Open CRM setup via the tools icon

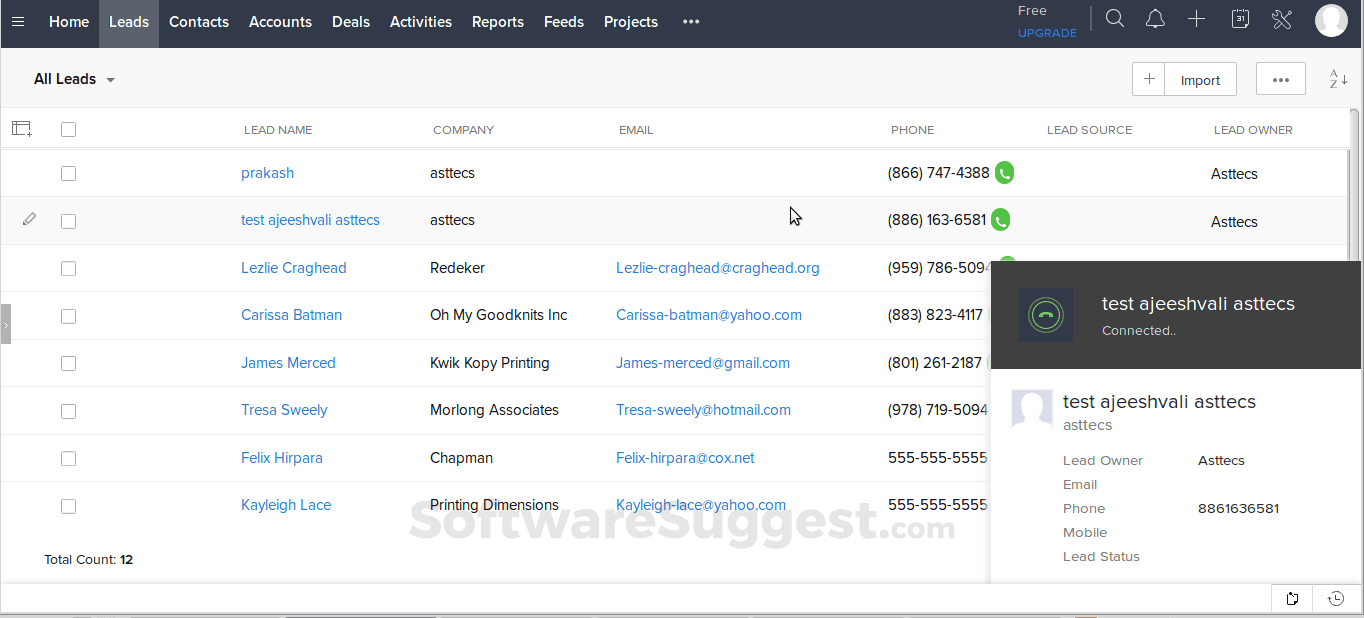tap(1282, 18)
